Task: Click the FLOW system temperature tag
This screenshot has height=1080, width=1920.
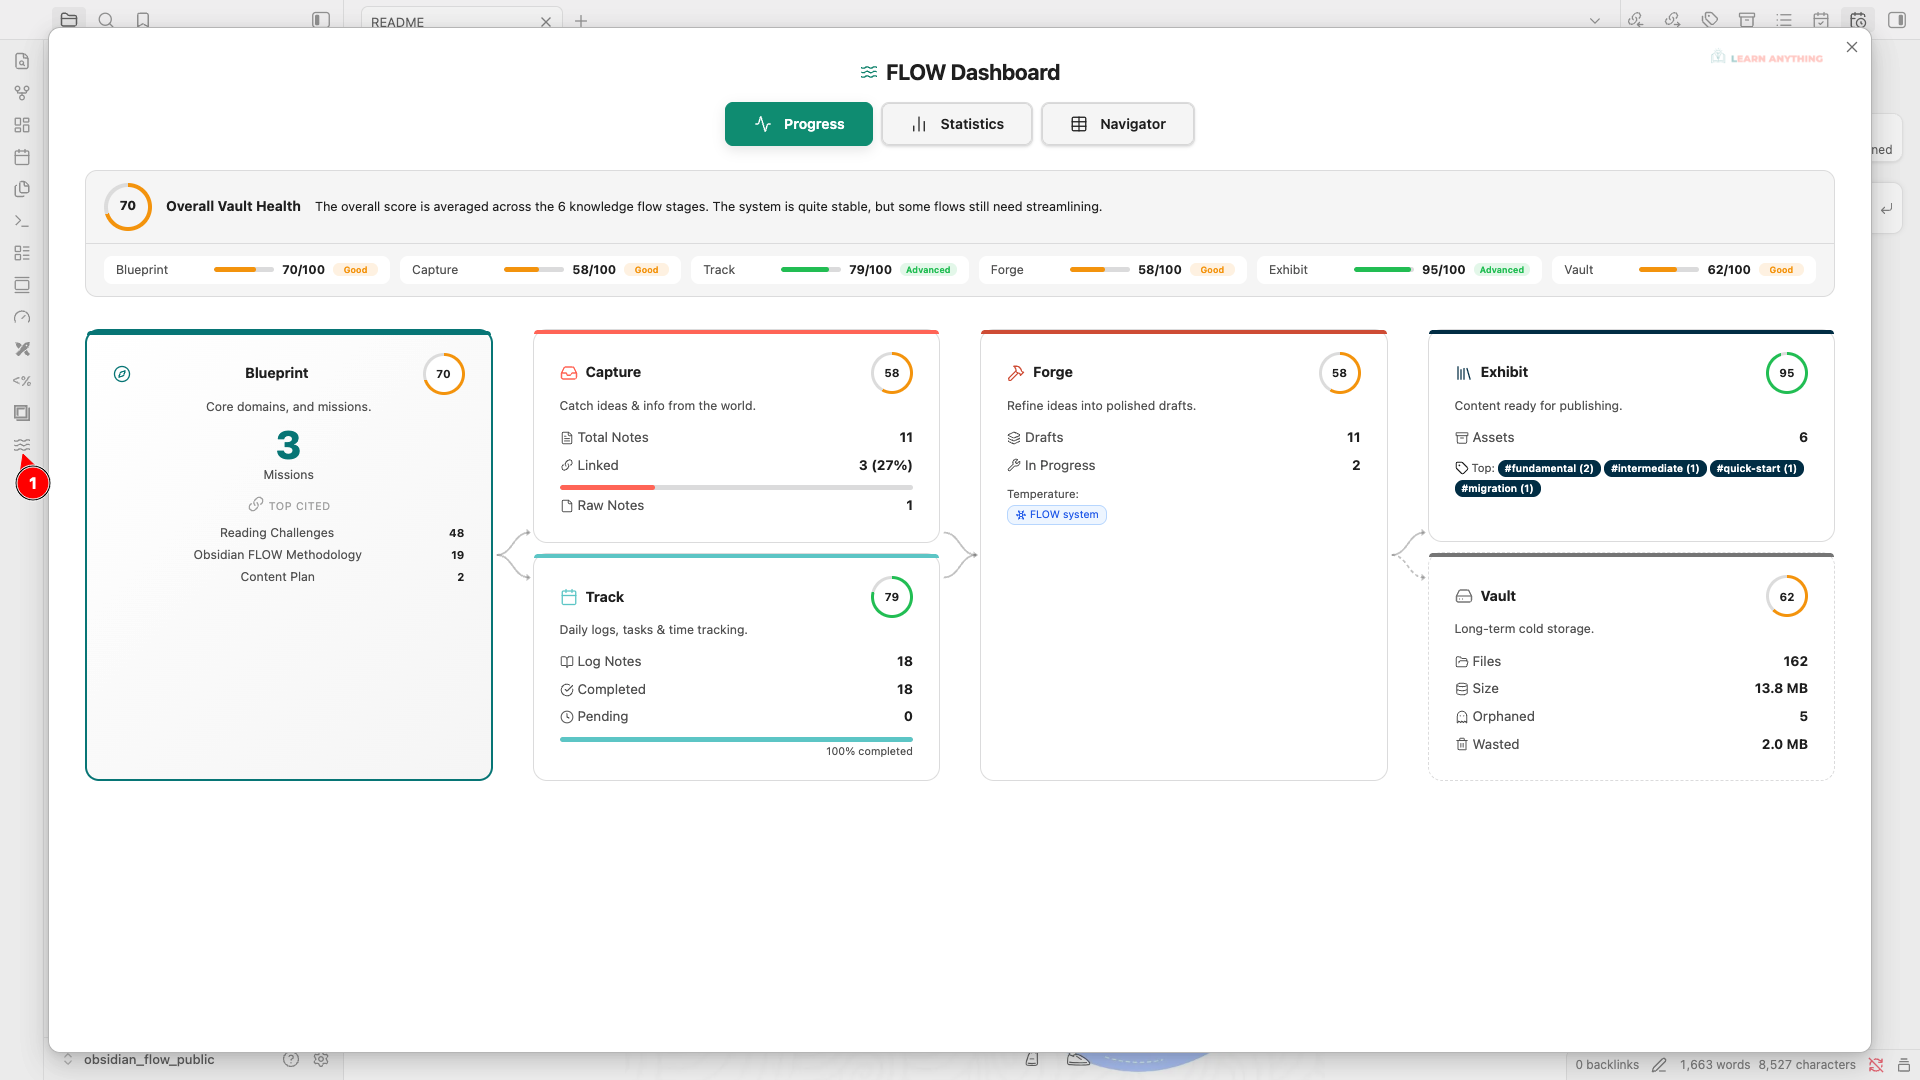Action: [1056, 514]
